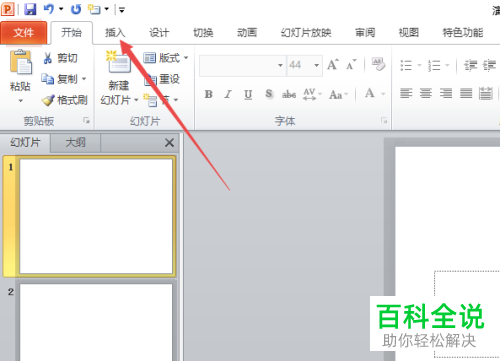The image size is (500, 361).
Task: Center align text
Action: click(426, 93)
